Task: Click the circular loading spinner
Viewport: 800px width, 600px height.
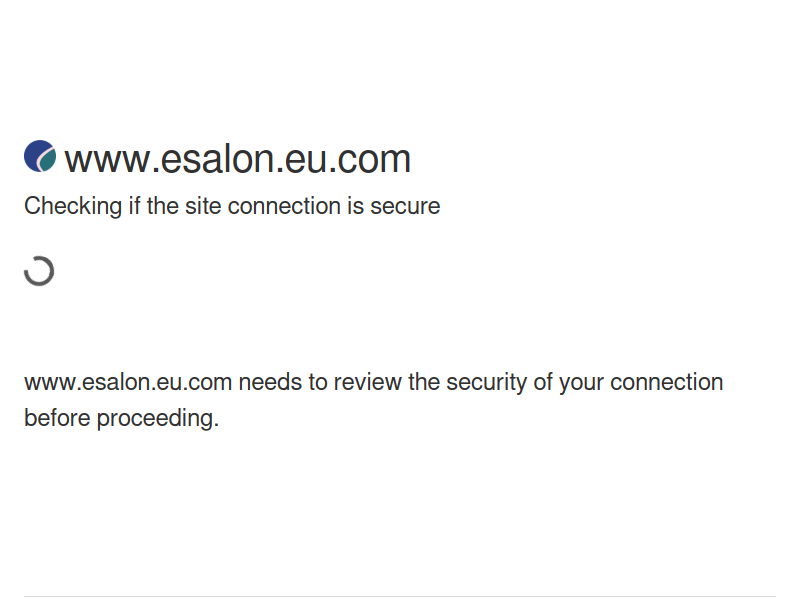Action: coord(39,271)
